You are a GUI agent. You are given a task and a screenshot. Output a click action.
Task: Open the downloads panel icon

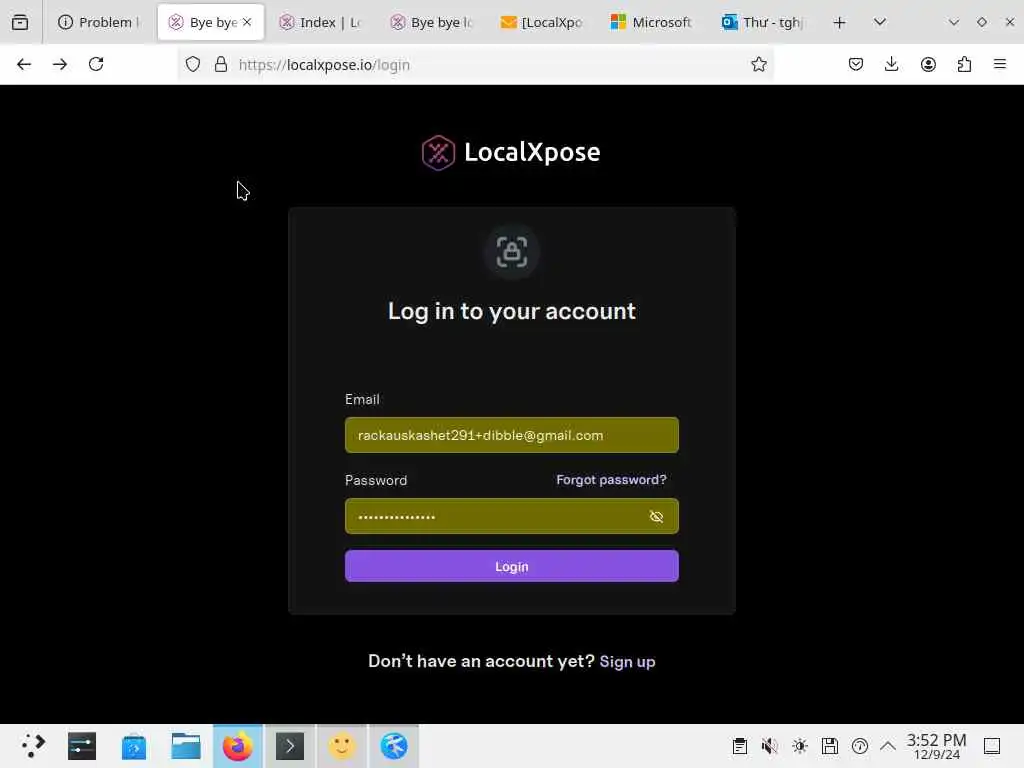891,64
